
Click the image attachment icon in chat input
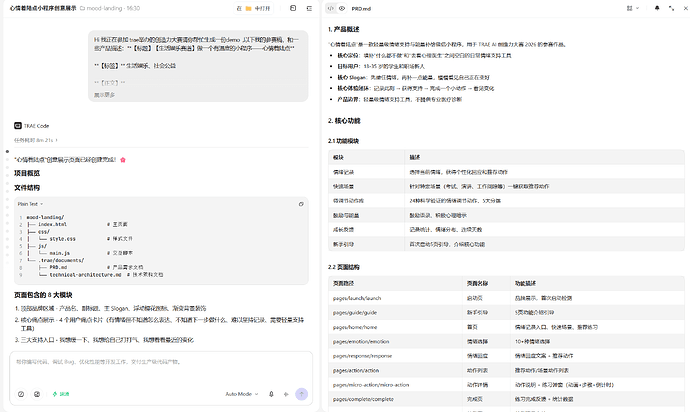[x=37, y=394]
